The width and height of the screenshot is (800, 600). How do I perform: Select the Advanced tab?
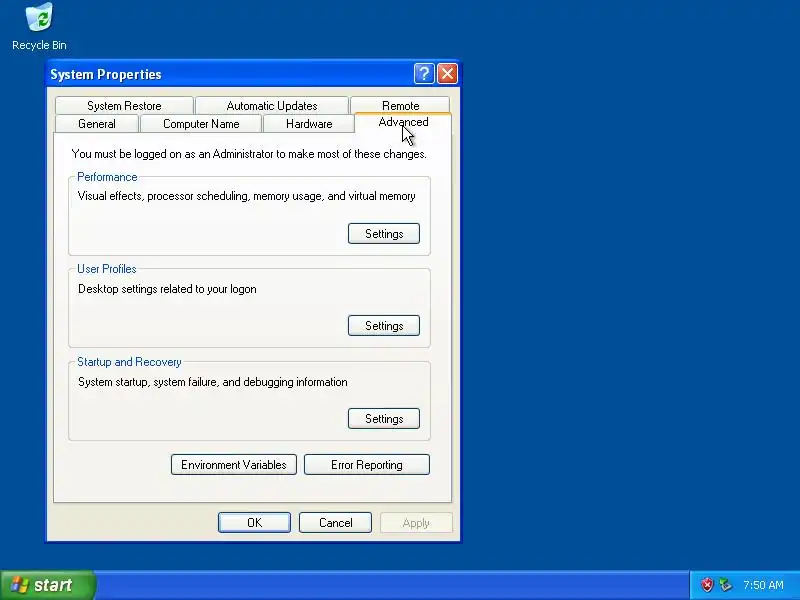point(403,122)
